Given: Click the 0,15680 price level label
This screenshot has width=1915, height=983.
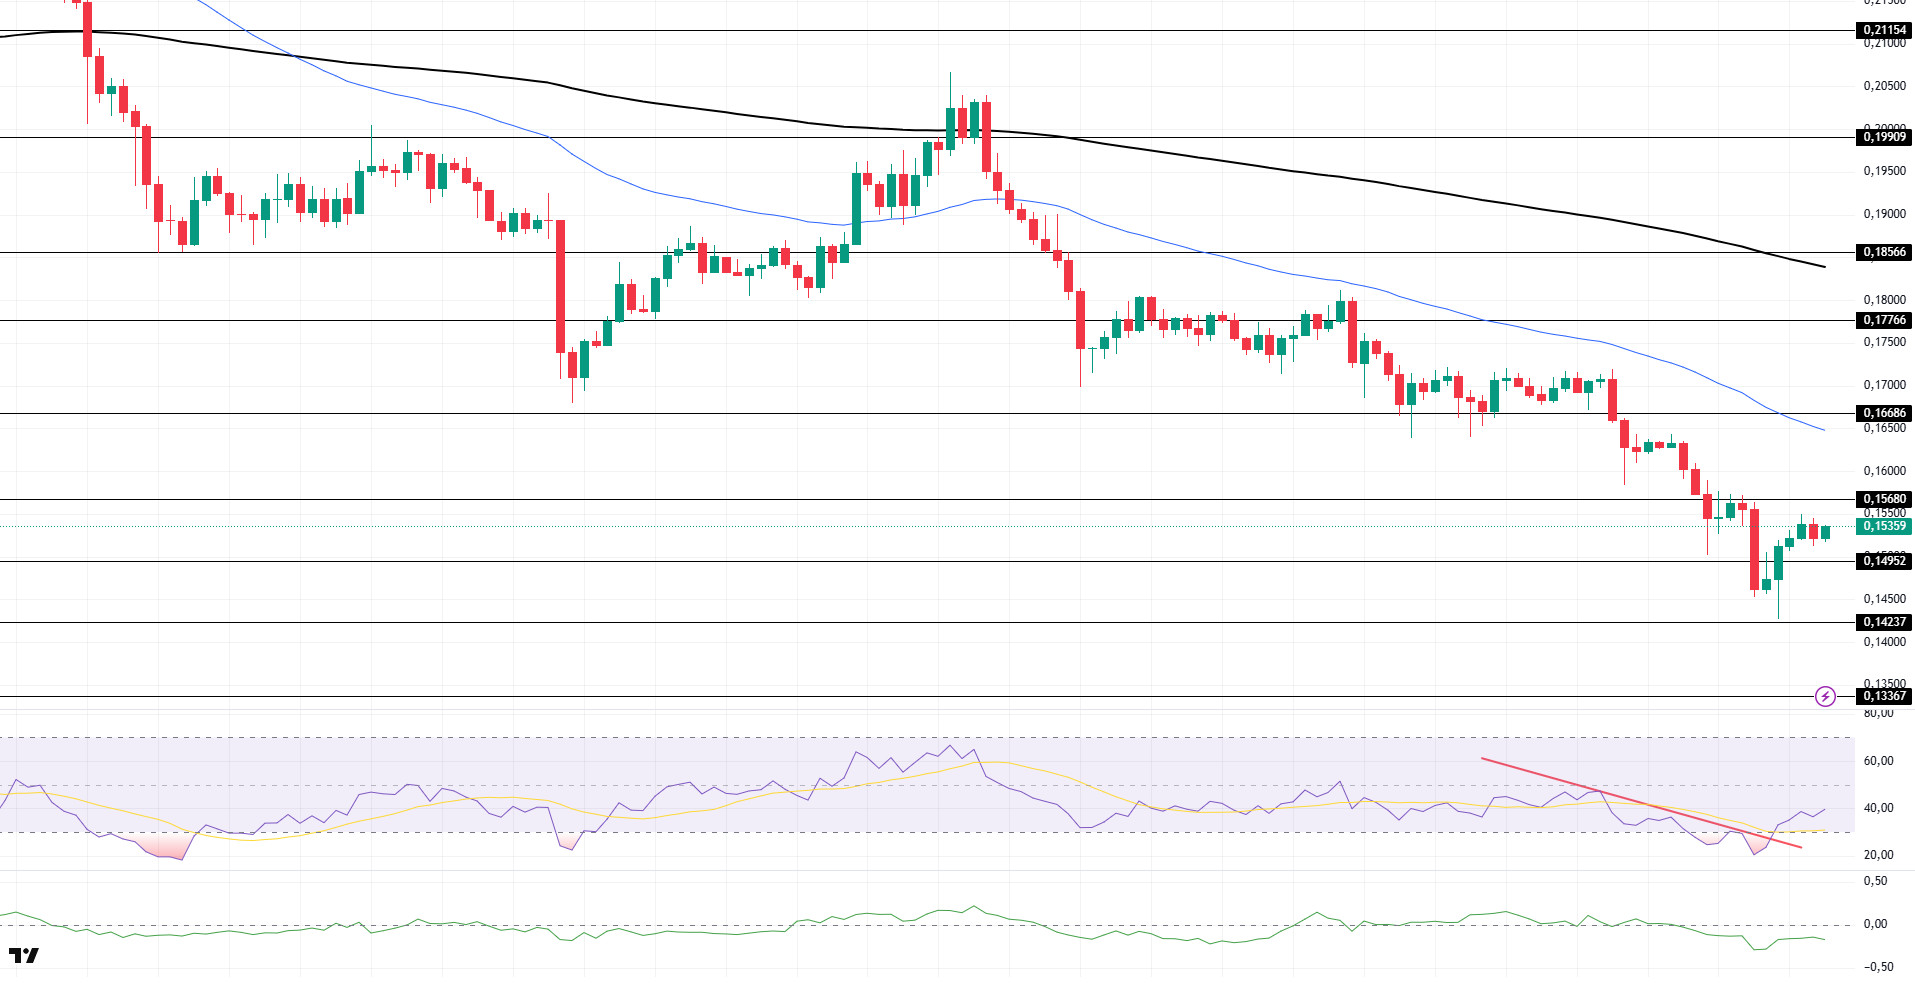Looking at the screenshot, I should [x=1884, y=499].
